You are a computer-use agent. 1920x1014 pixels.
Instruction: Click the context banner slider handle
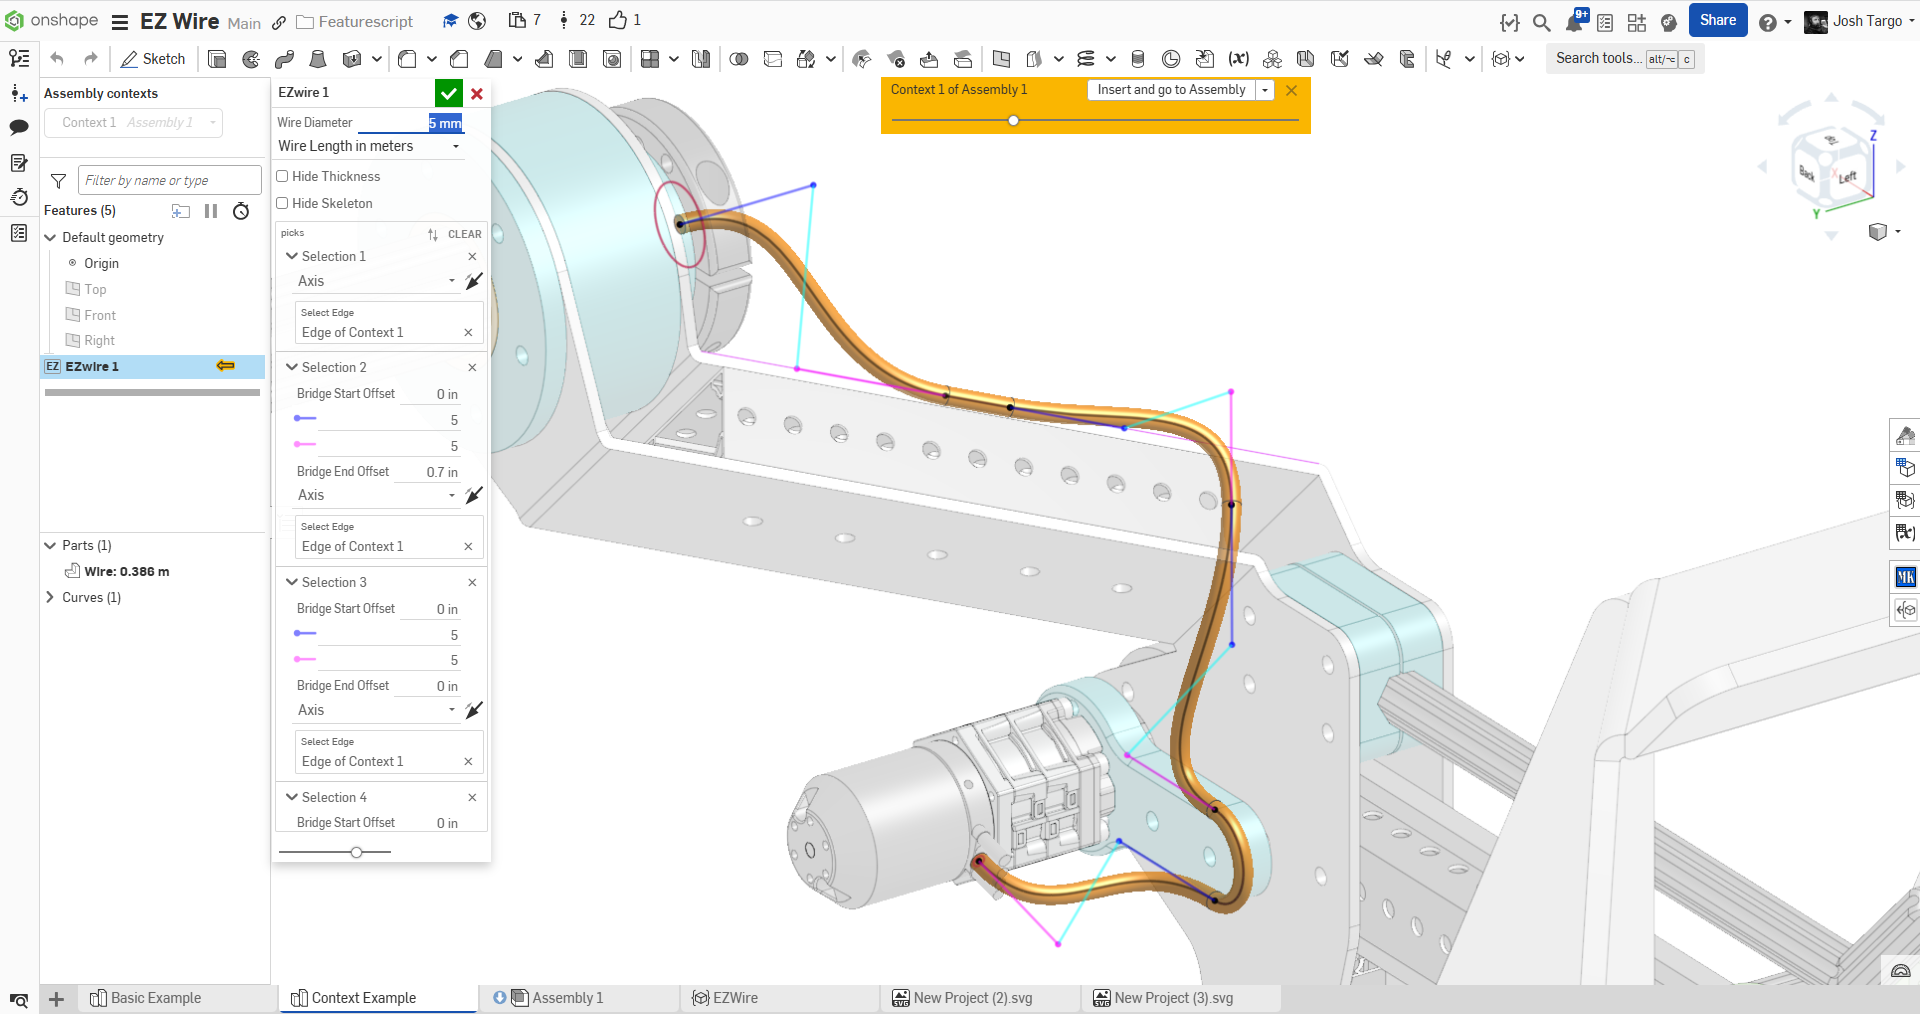coord(1013,120)
